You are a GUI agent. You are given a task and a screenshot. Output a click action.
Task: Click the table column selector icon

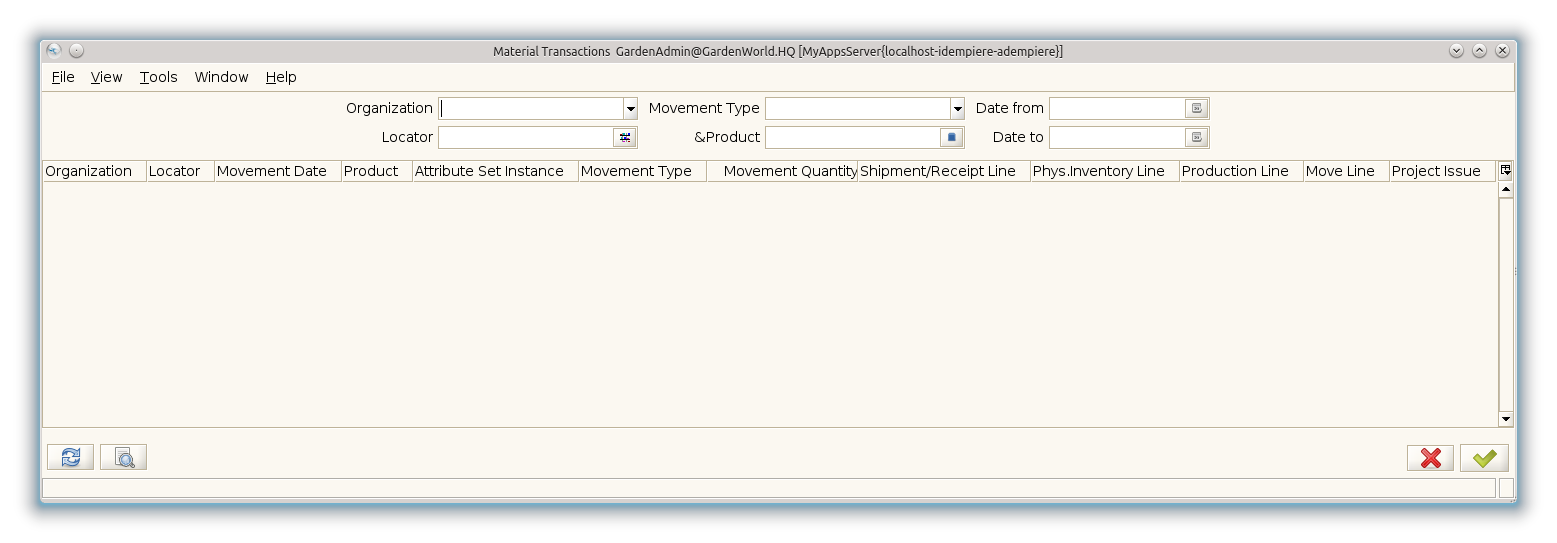[x=1506, y=171]
